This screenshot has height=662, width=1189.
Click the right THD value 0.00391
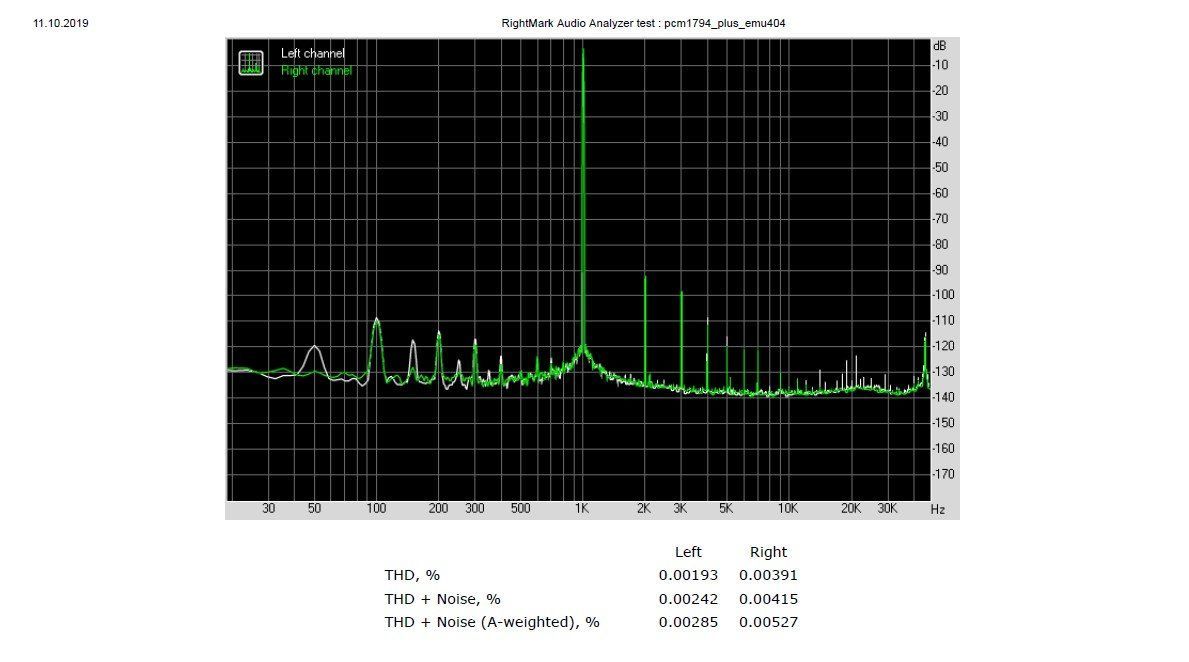click(x=768, y=576)
